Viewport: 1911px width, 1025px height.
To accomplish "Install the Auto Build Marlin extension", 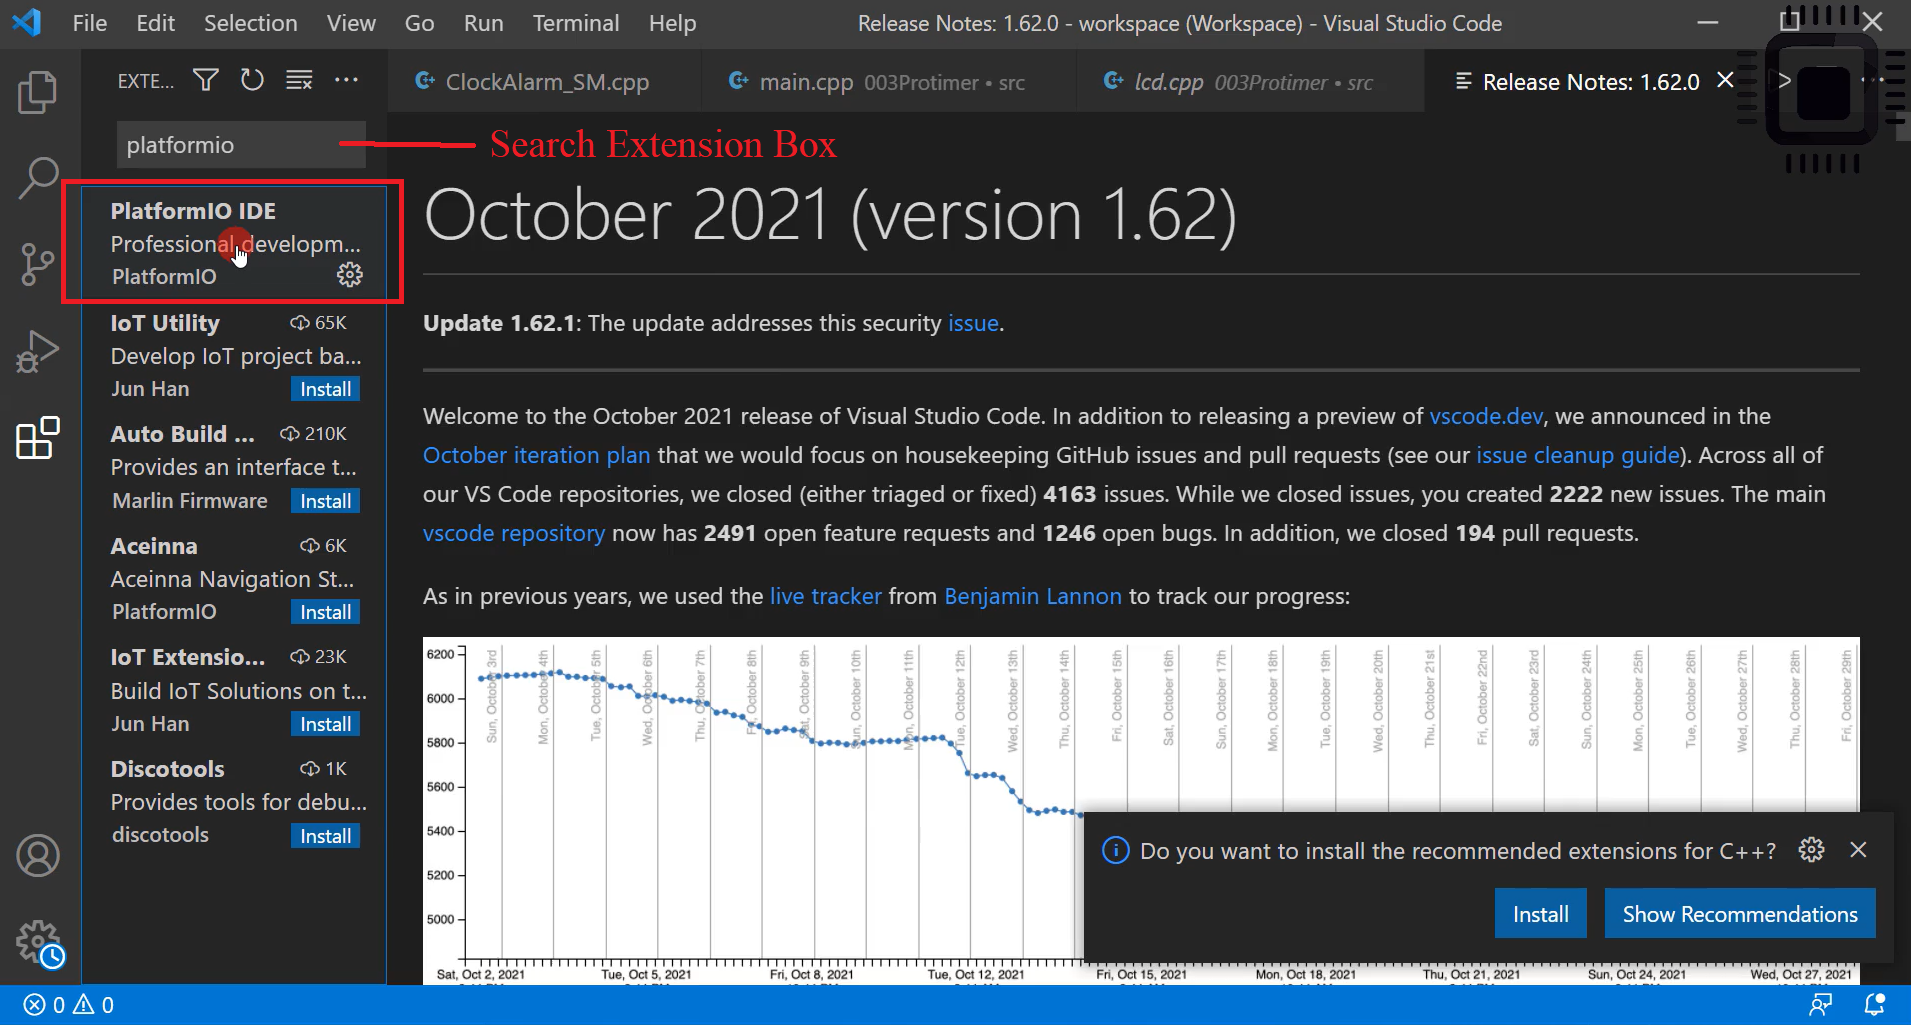I will click(326, 501).
